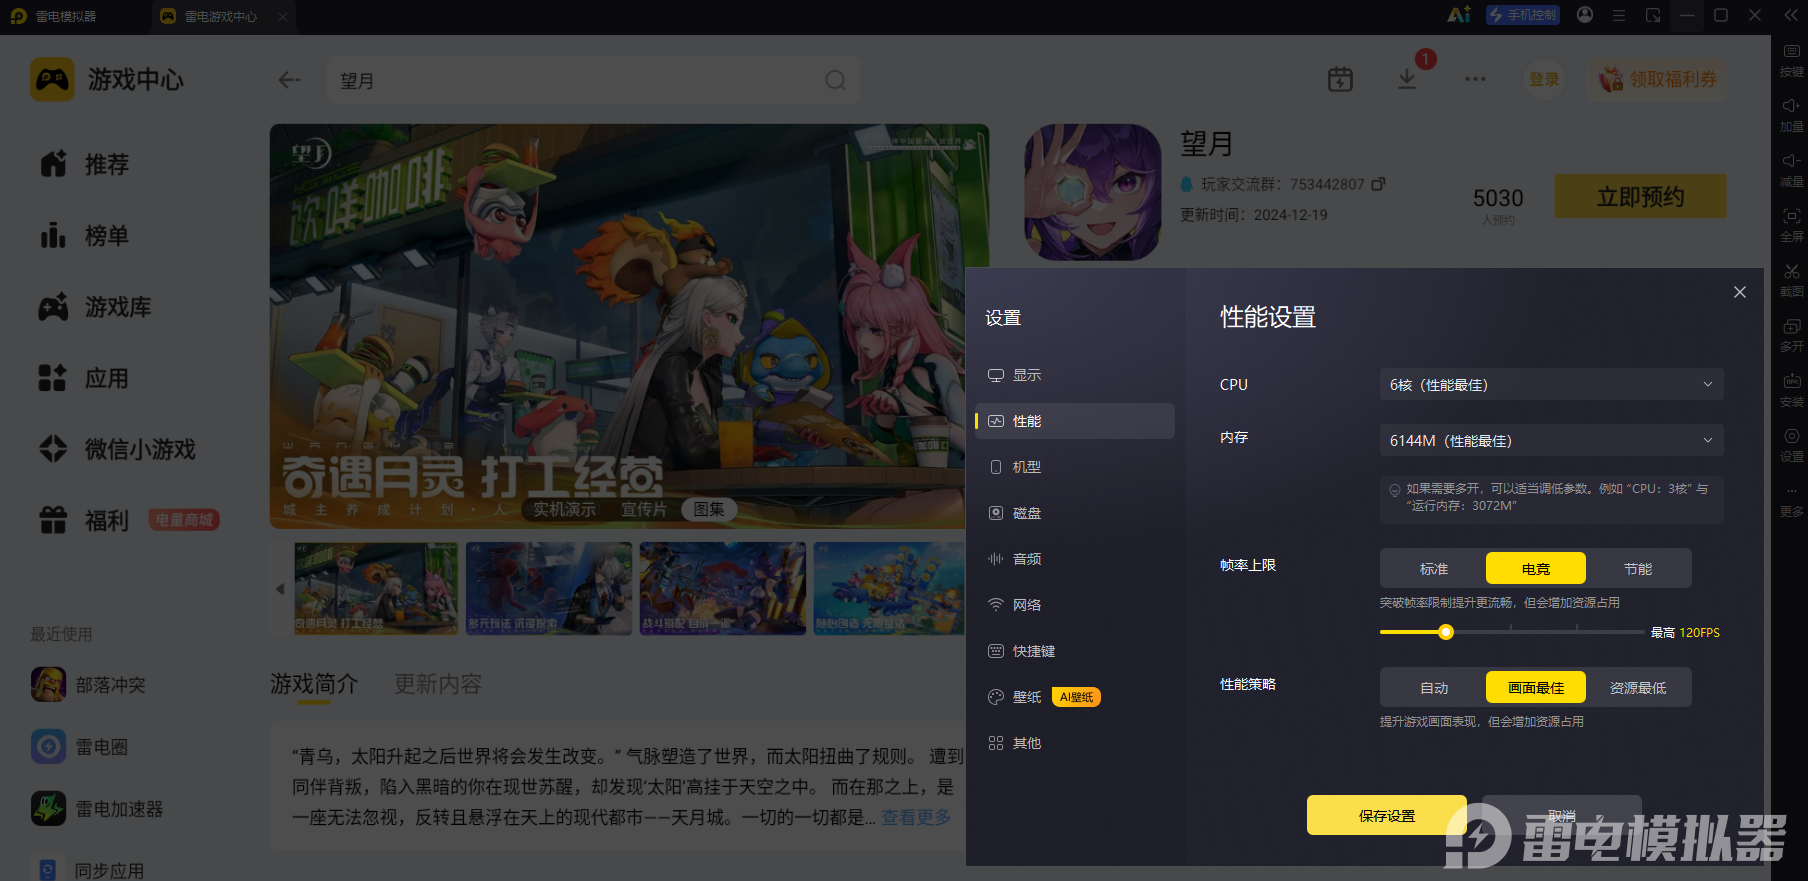This screenshot has width=1808, height=881.
Task: Open the 福利 benefits sidebar section
Action: point(85,521)
